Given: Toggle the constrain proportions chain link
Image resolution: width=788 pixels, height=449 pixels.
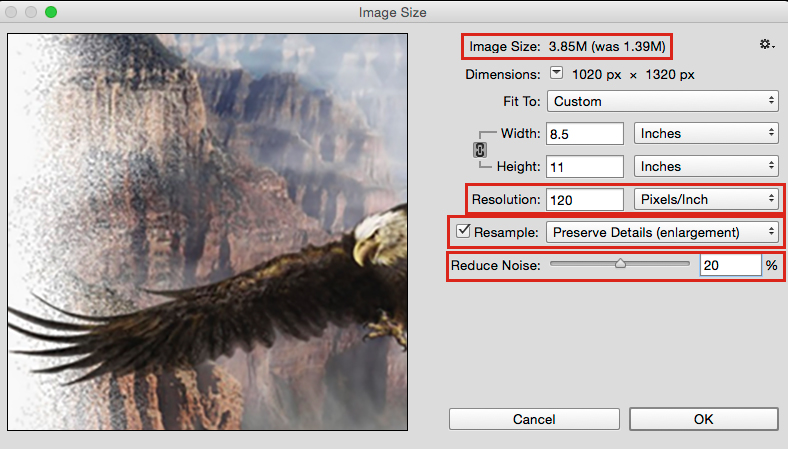Looking at the screenshot, I should tap(480, 150).
